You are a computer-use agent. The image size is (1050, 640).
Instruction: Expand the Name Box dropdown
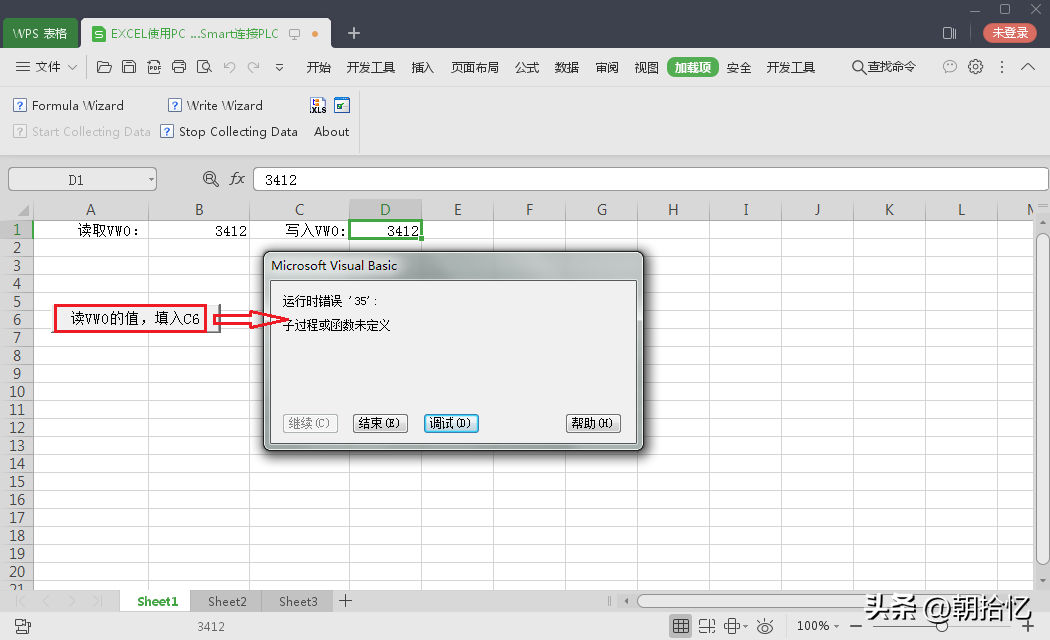[x=151, y=180]
